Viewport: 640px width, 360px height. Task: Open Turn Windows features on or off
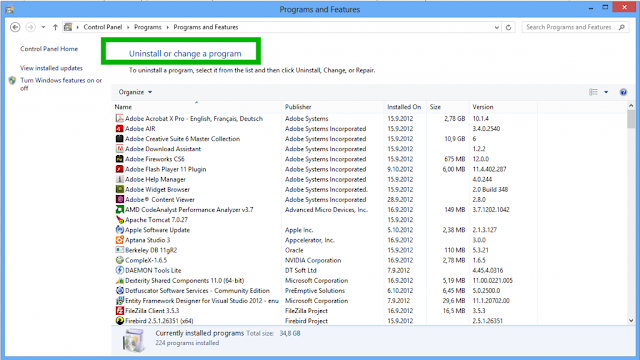tap(61, 84)
